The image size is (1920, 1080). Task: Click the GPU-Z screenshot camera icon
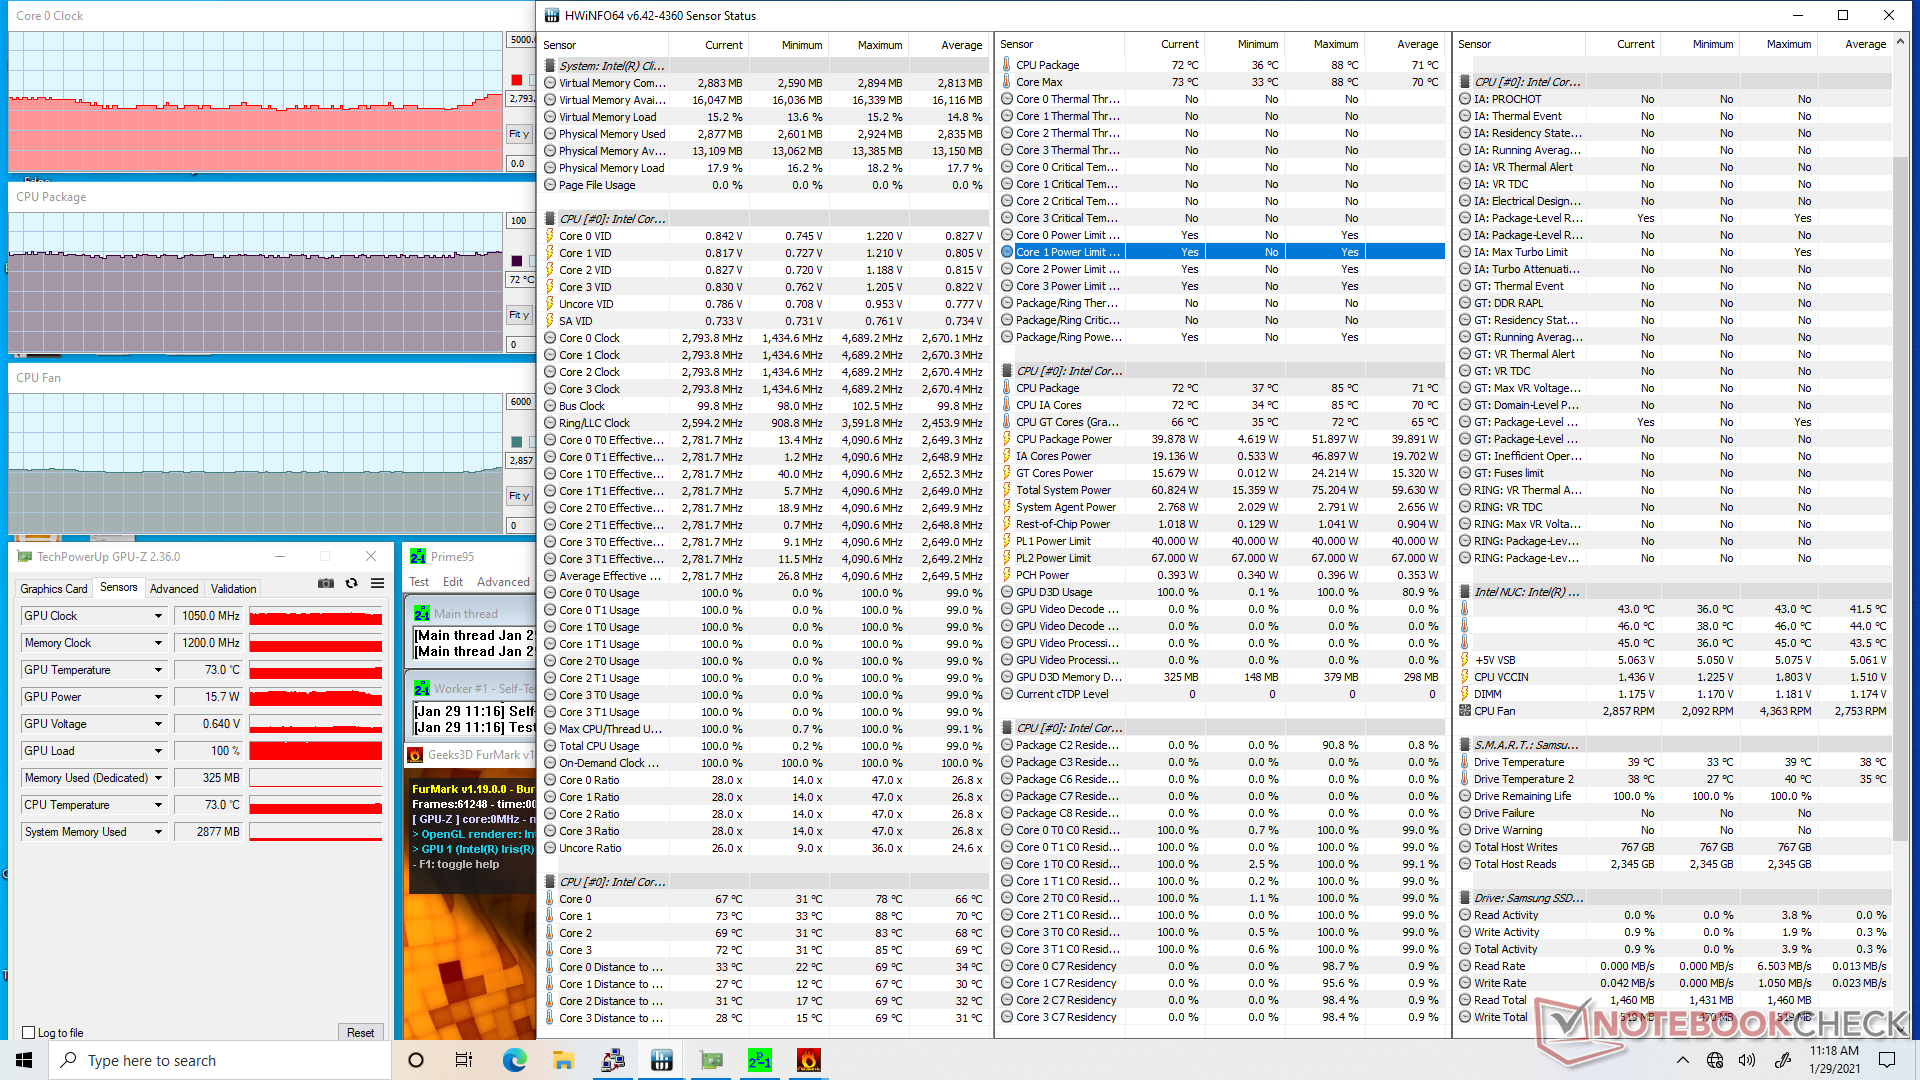326,583
